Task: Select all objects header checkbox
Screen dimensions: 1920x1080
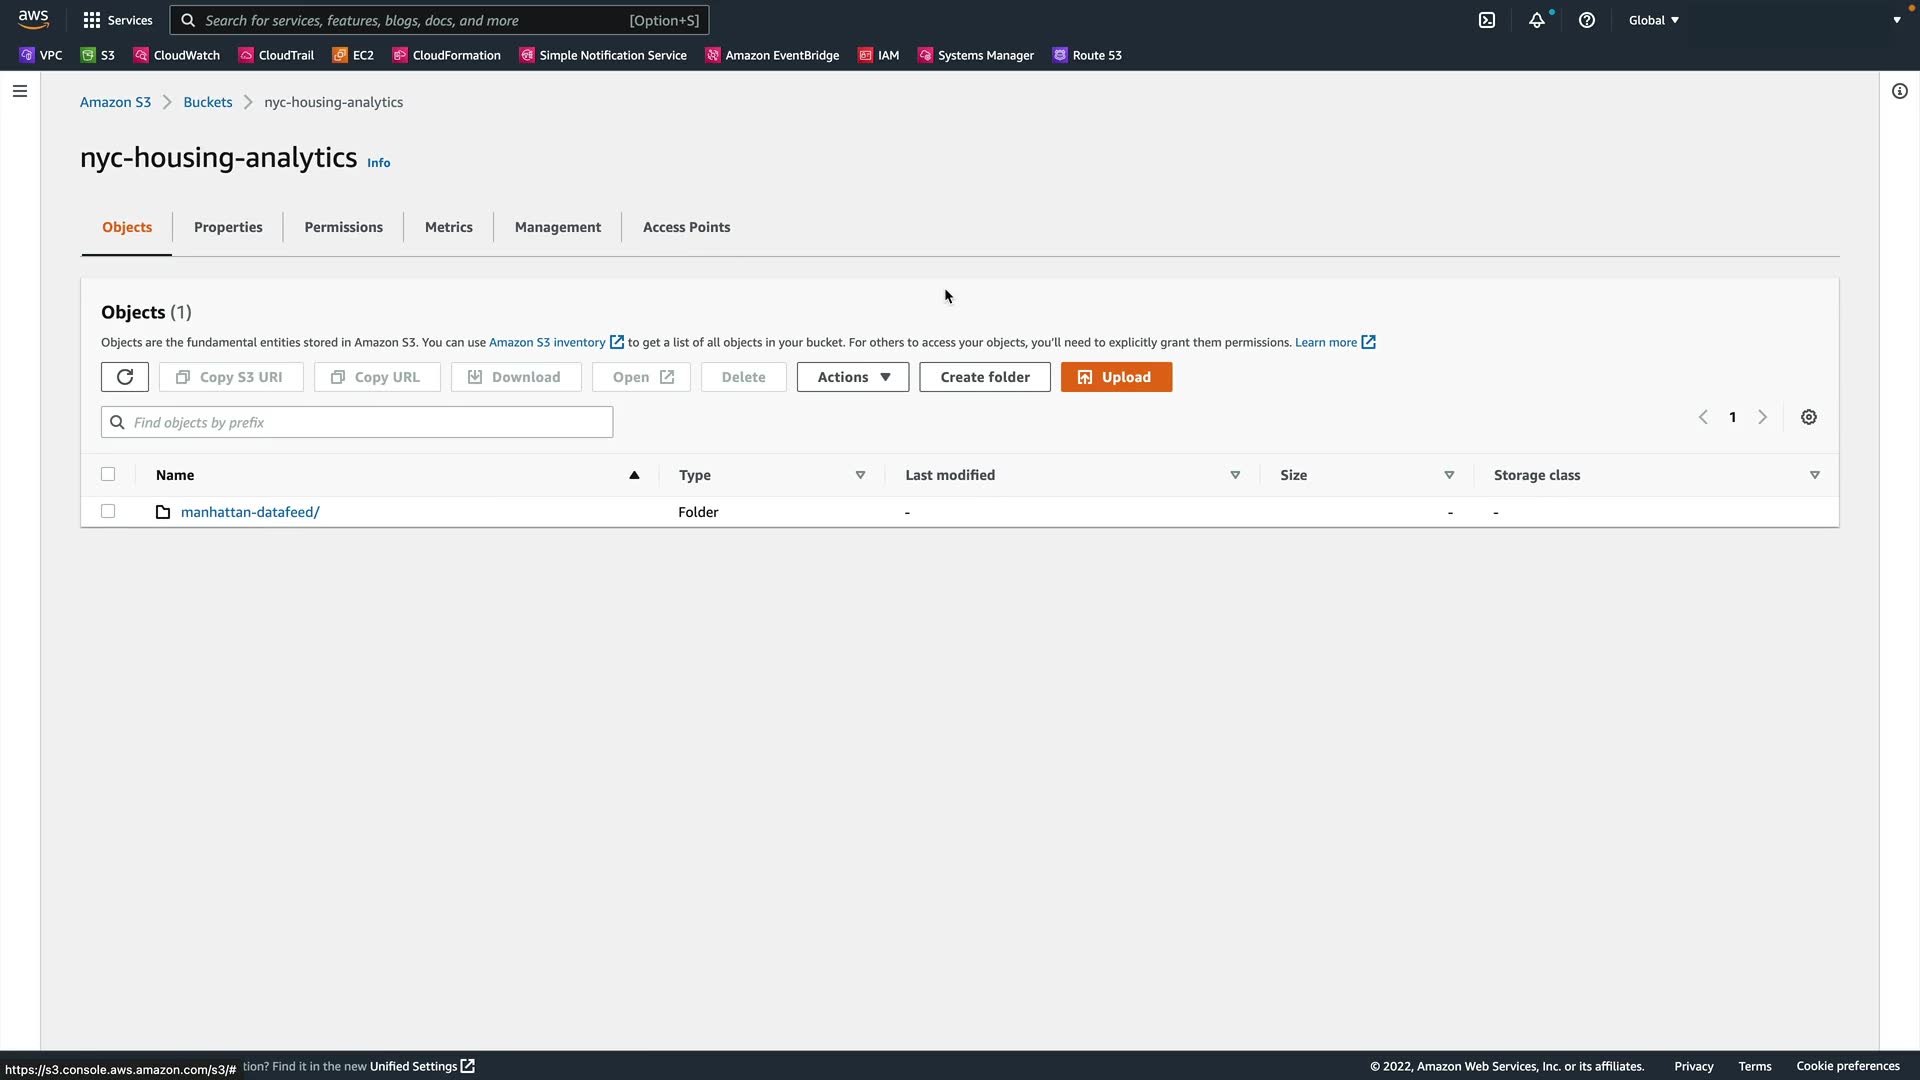Action: tap(108, 474)
